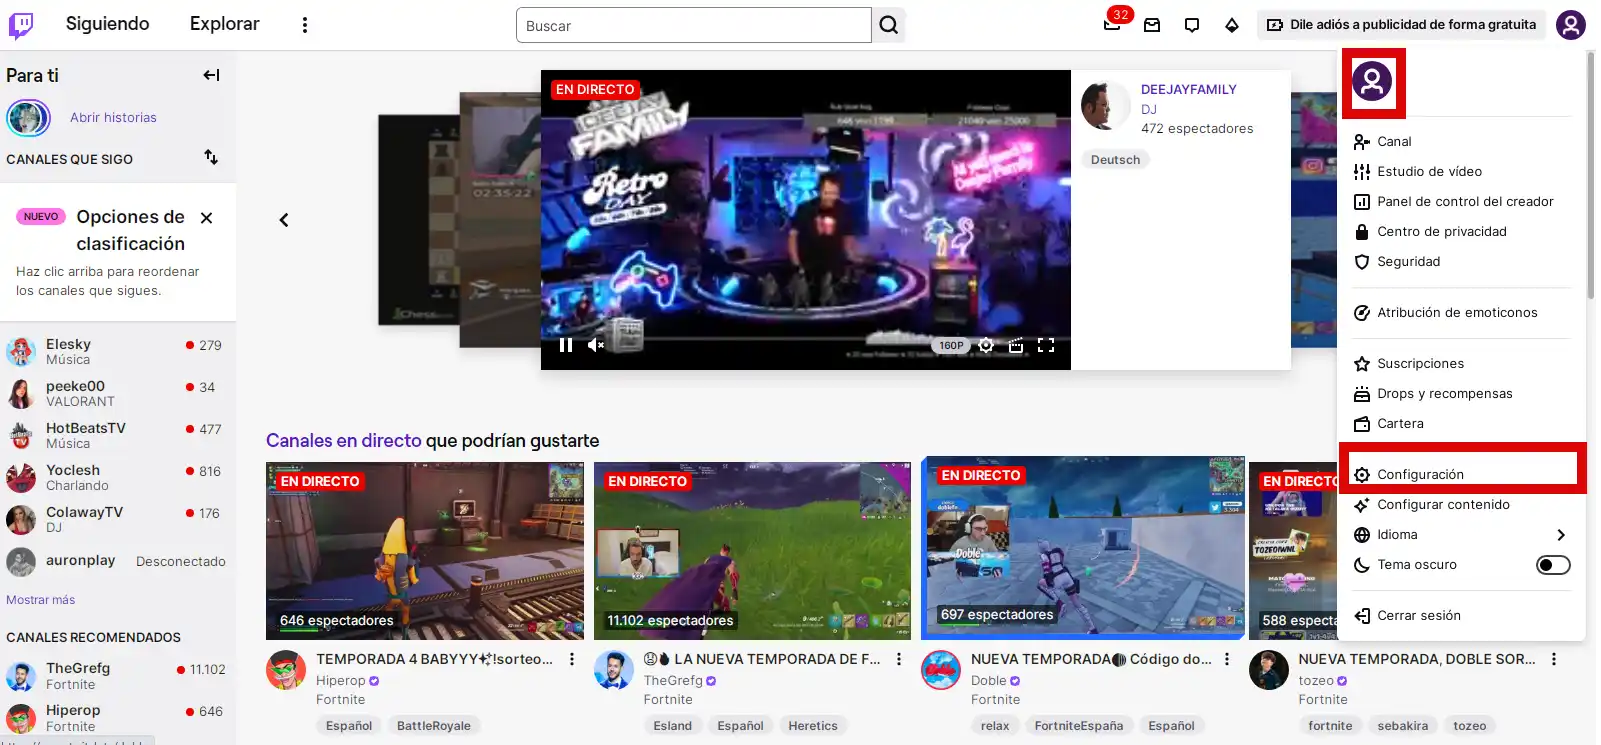Image resolution: width=1601 pixels, height=745 pixels.
Task: Click the Deutsch language tag
Action: 1115,160
